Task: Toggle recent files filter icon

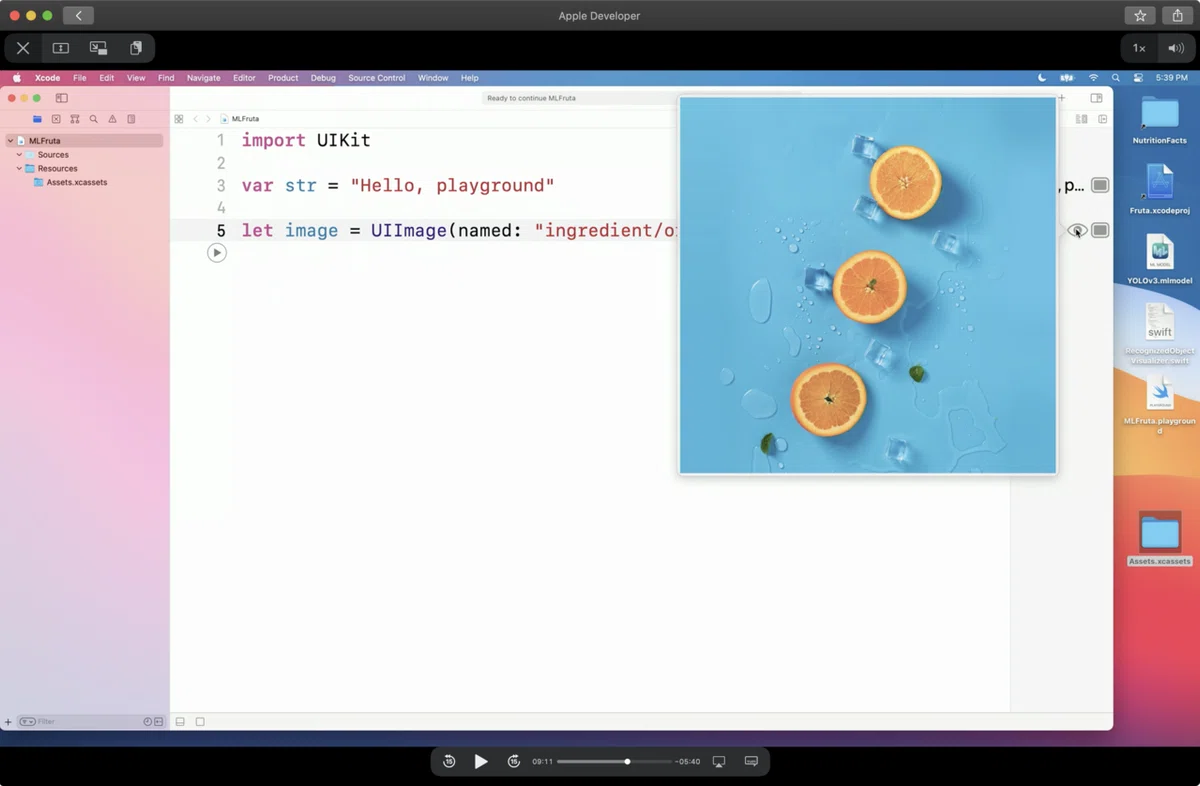Action: coord(147,722)
